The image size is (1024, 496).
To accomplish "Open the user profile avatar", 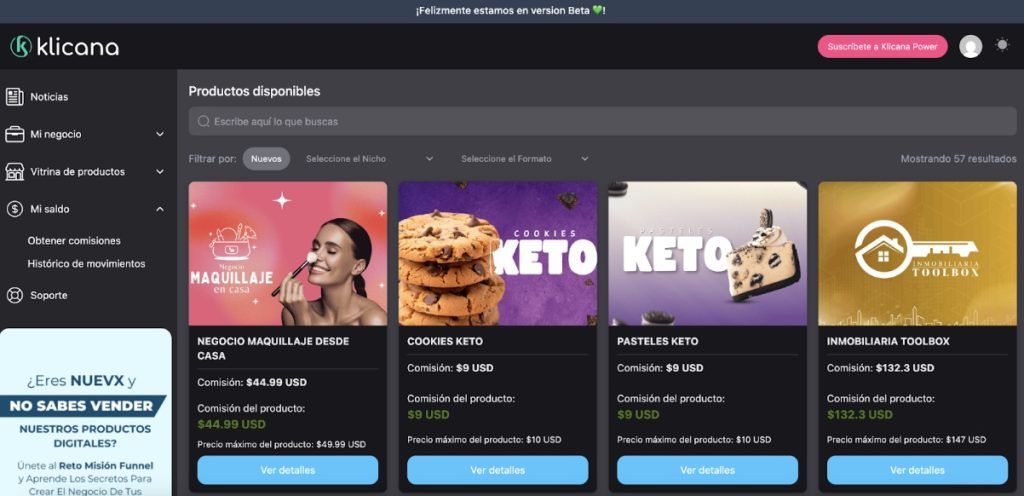I will point(970,46).
